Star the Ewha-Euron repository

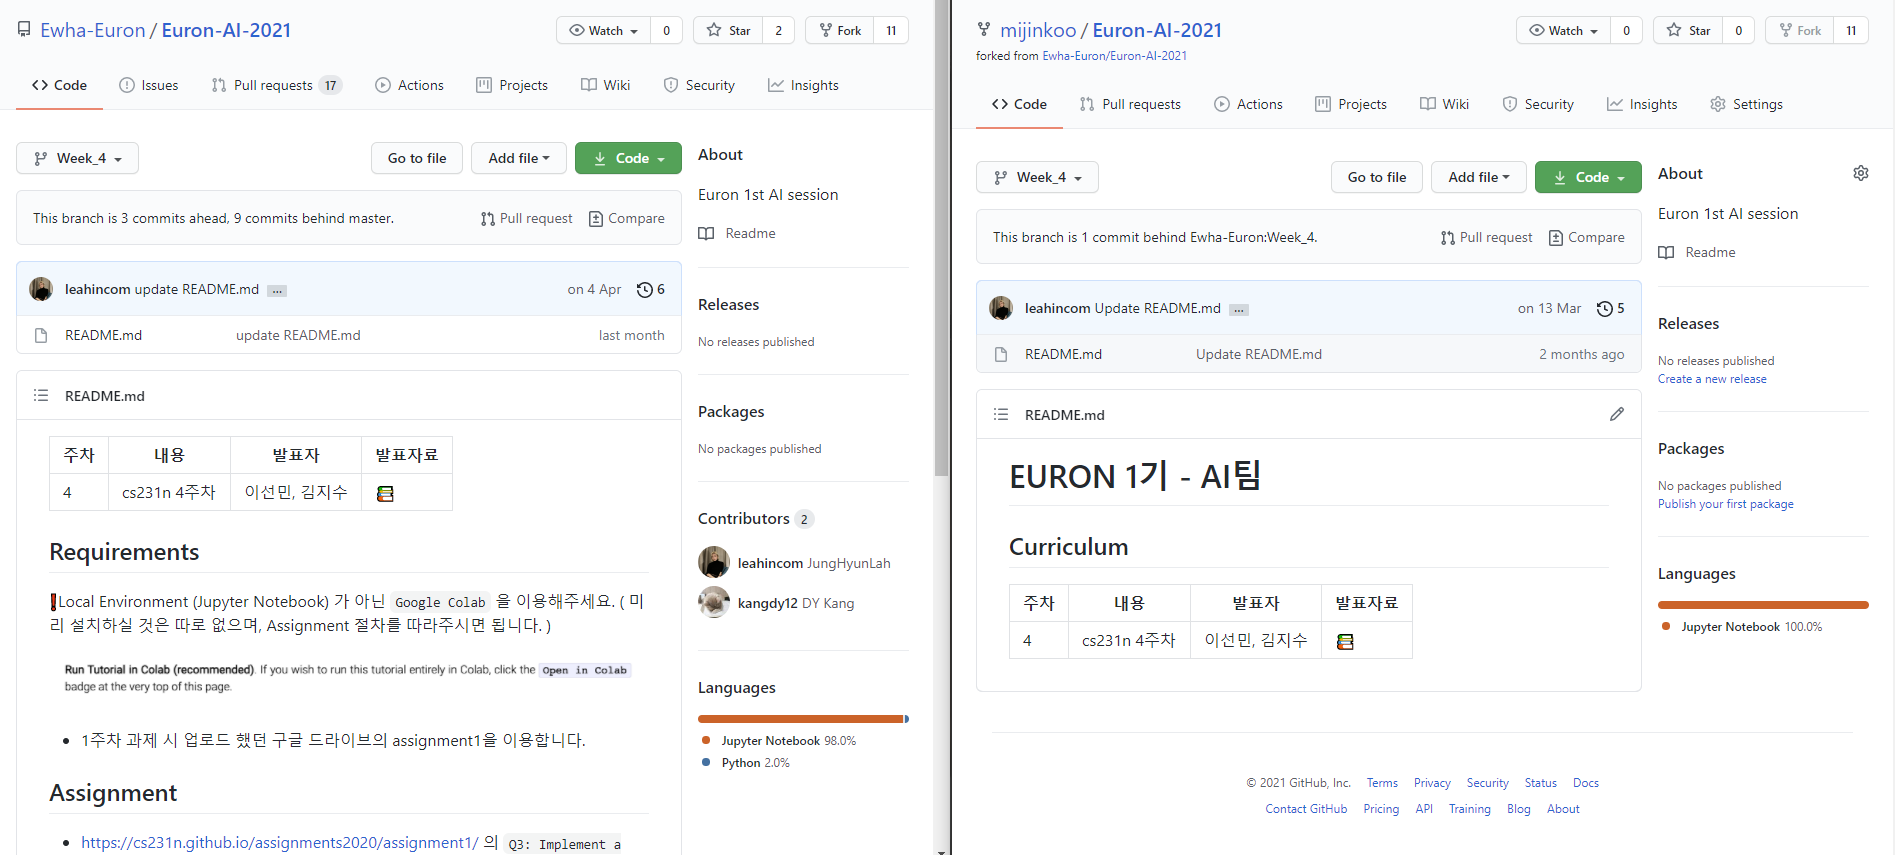coord(728,30)
